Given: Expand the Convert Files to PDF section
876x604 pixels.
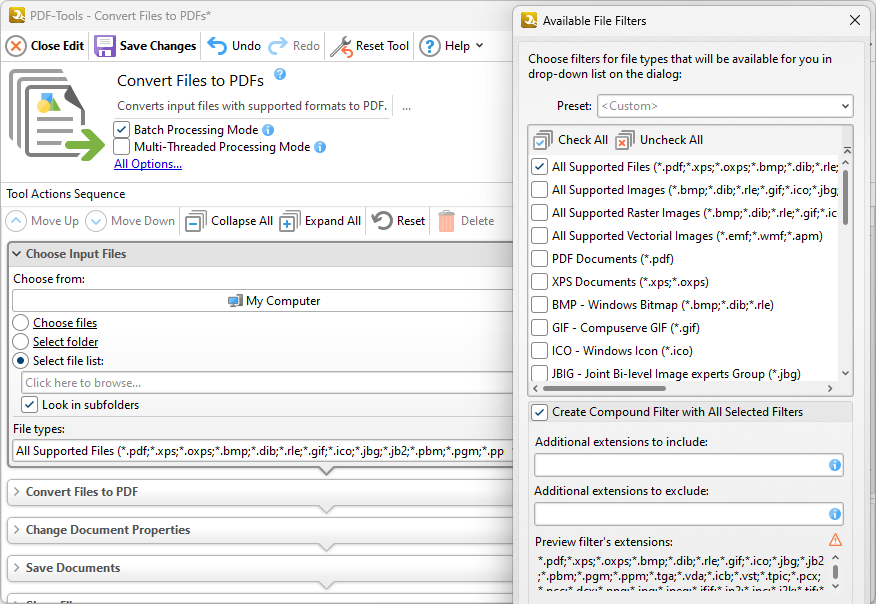Looking at the screenshot, I should pyautogui.click(x=17, y=492).
